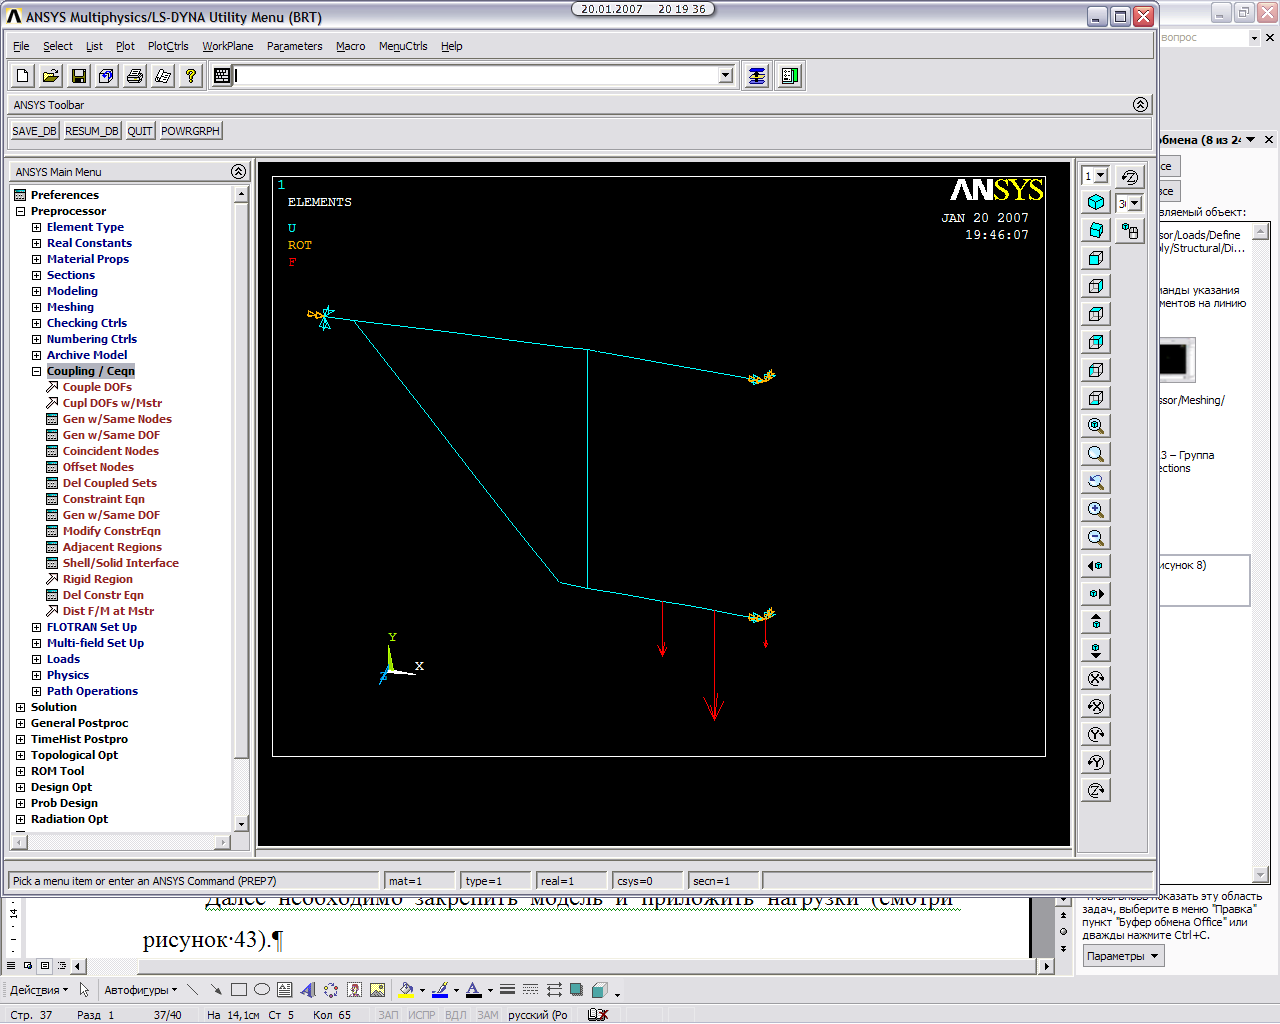Pan model down arrow icon

click(x=1096, y=650)
